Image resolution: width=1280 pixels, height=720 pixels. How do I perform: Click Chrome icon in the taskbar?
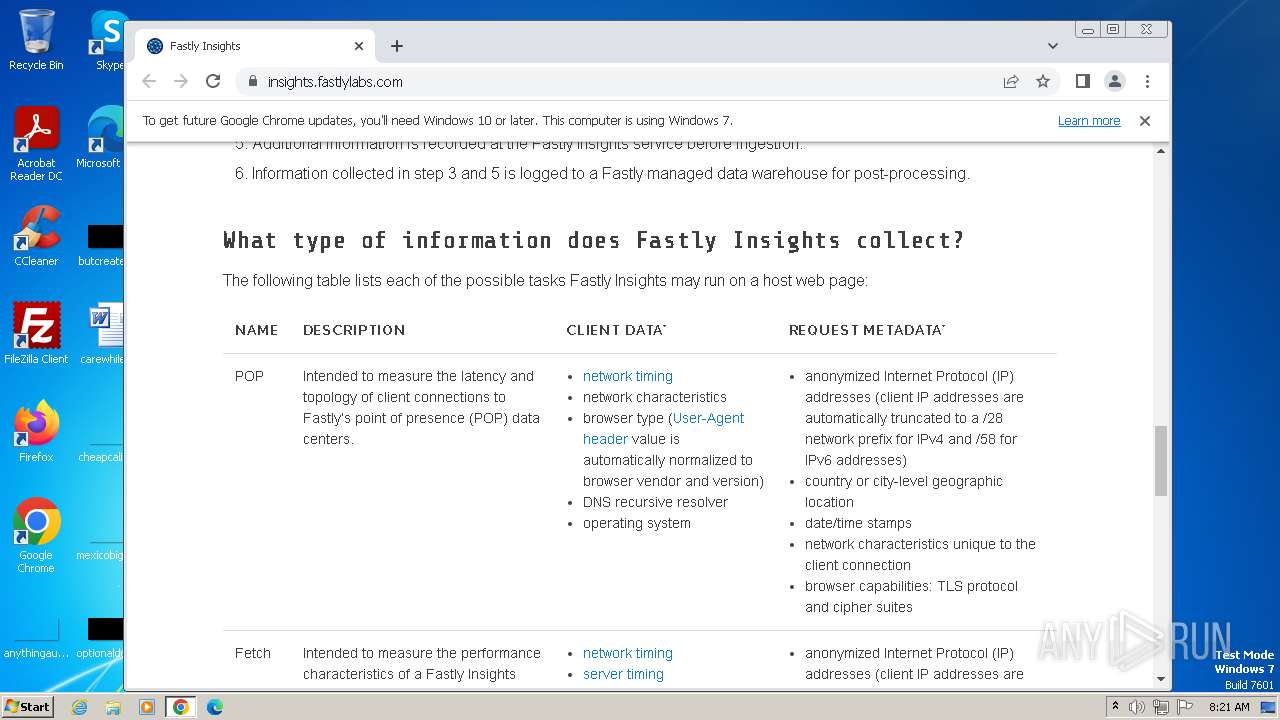coord(181,707)
